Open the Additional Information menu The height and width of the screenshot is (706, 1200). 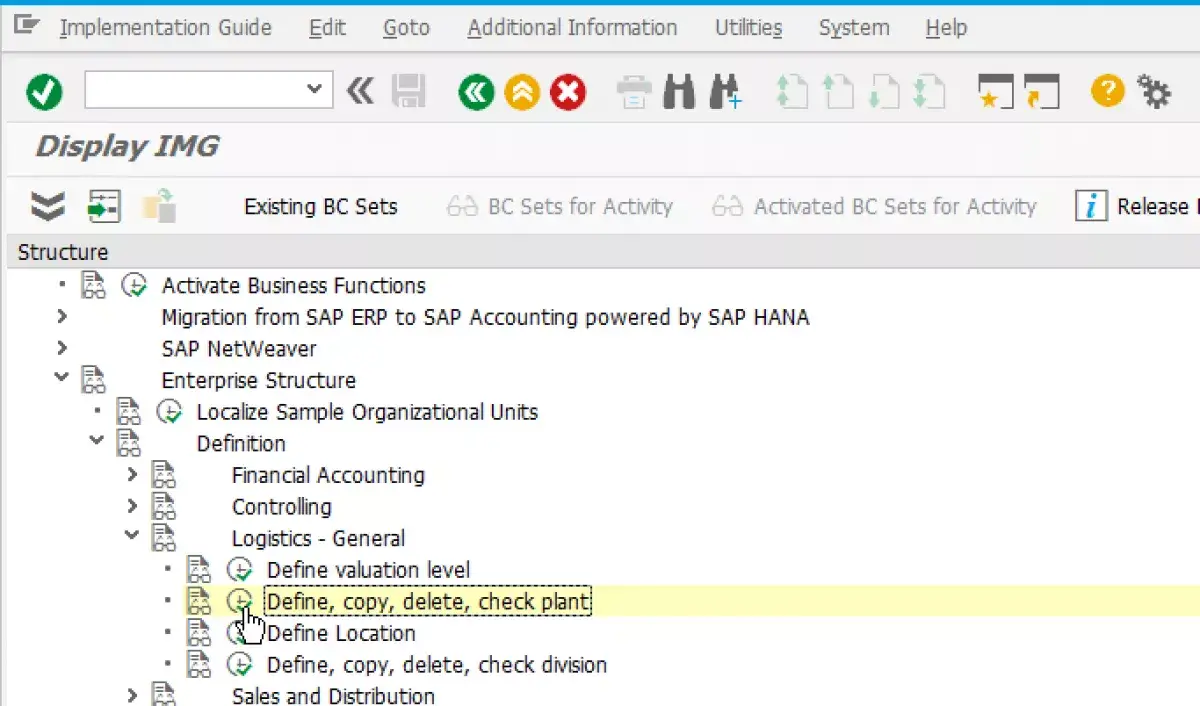point(573,28)
